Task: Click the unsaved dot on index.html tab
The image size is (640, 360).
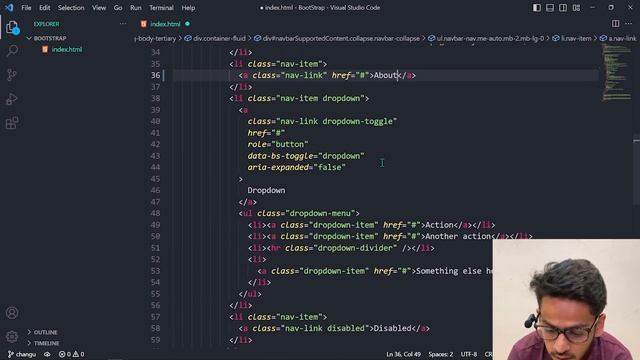Action: (187, 24)
